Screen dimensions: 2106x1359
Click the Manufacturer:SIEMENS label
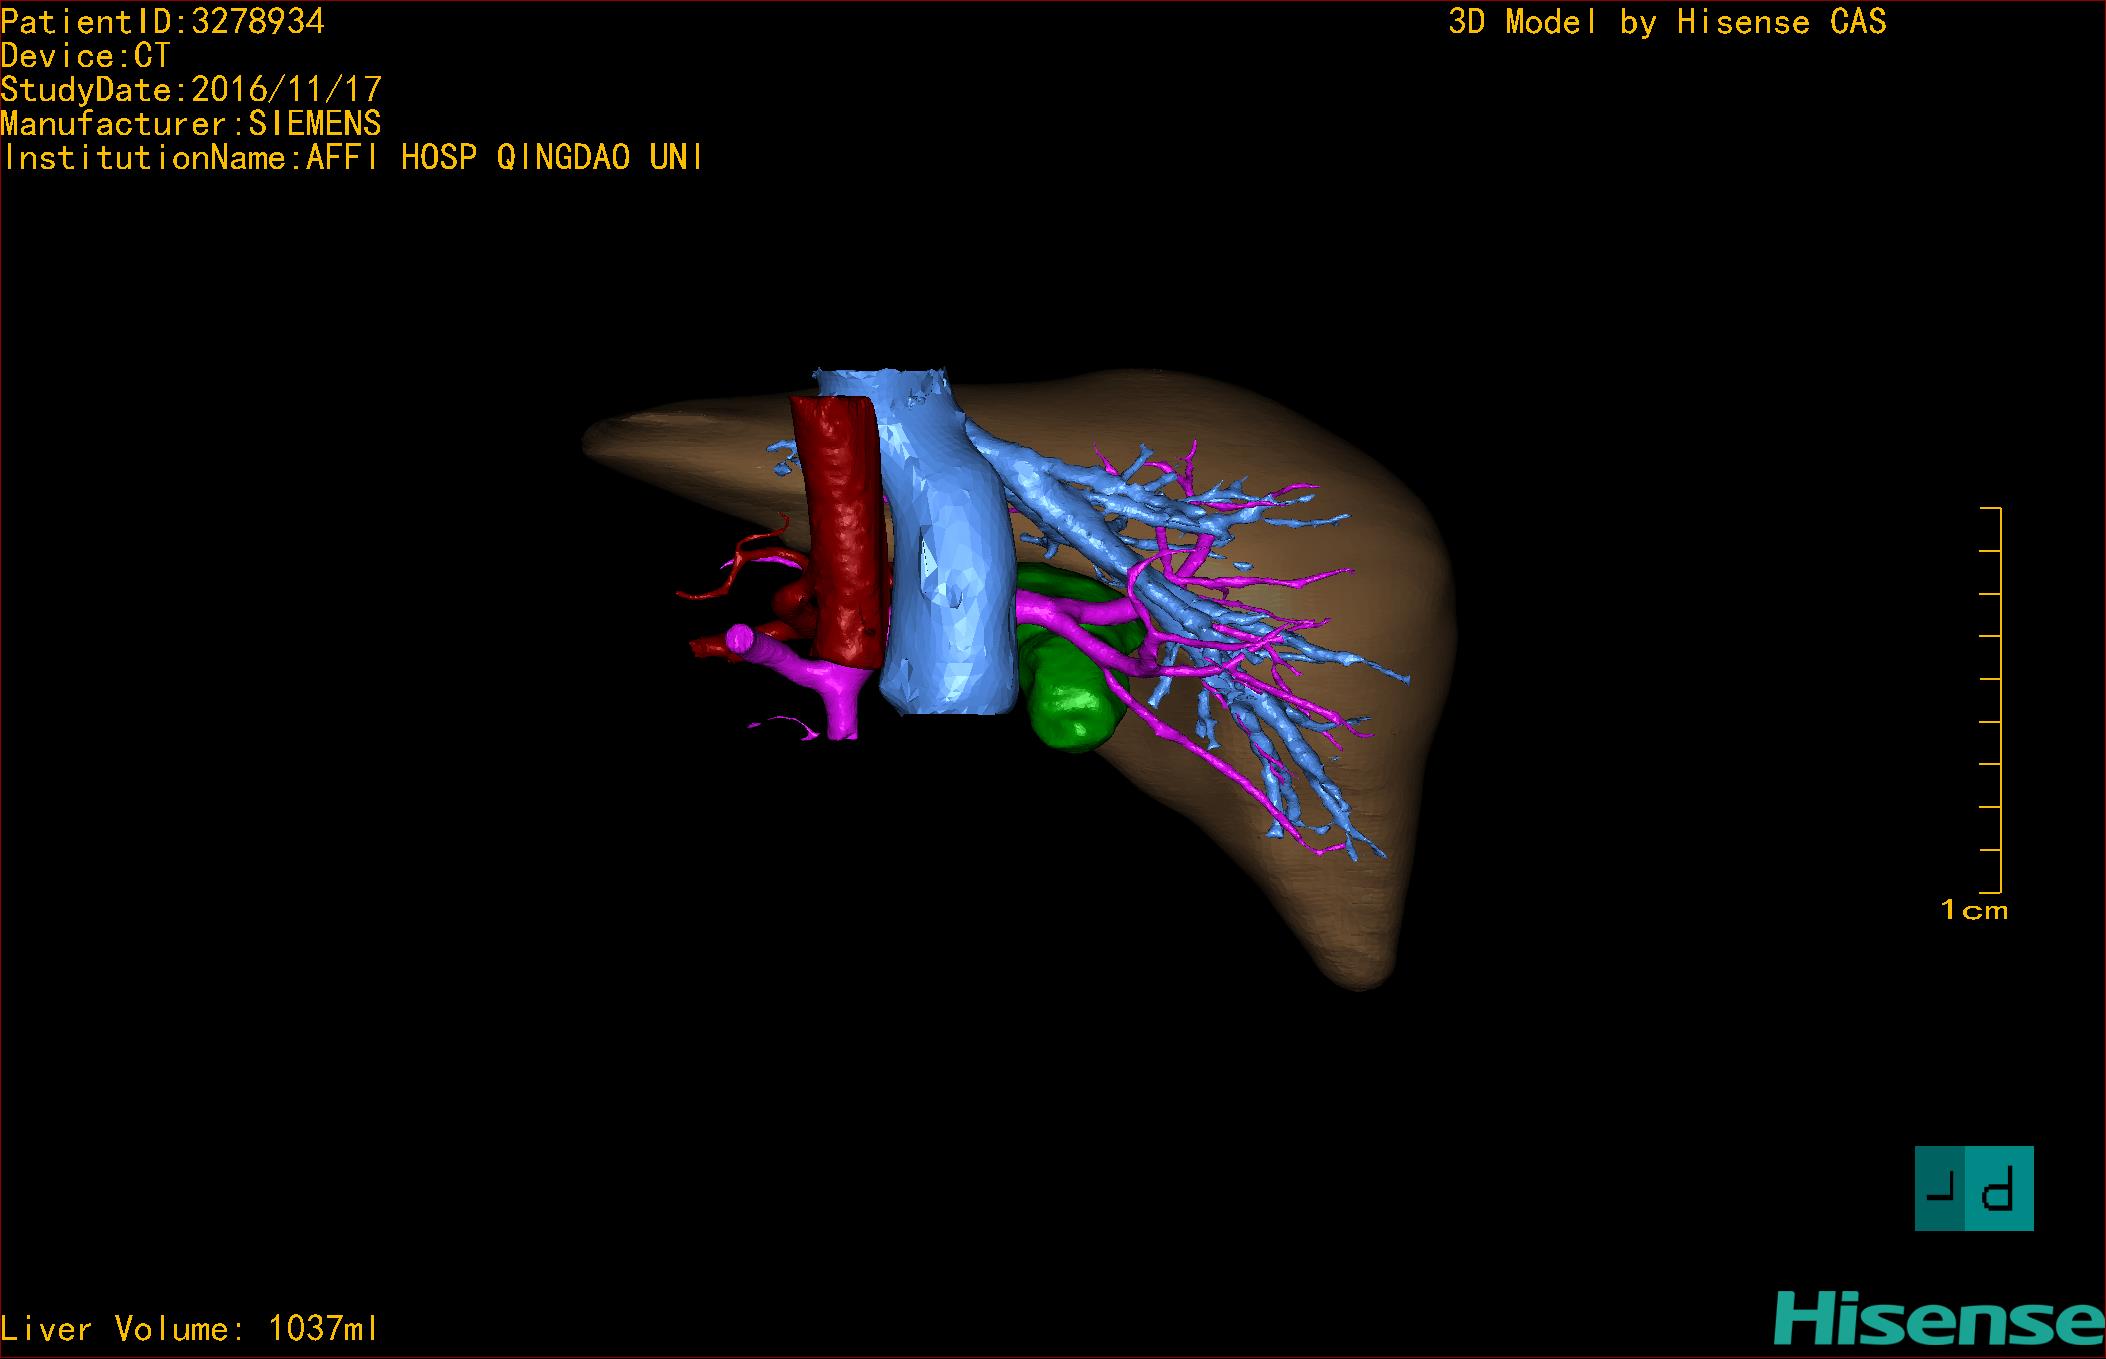point(191,123)
